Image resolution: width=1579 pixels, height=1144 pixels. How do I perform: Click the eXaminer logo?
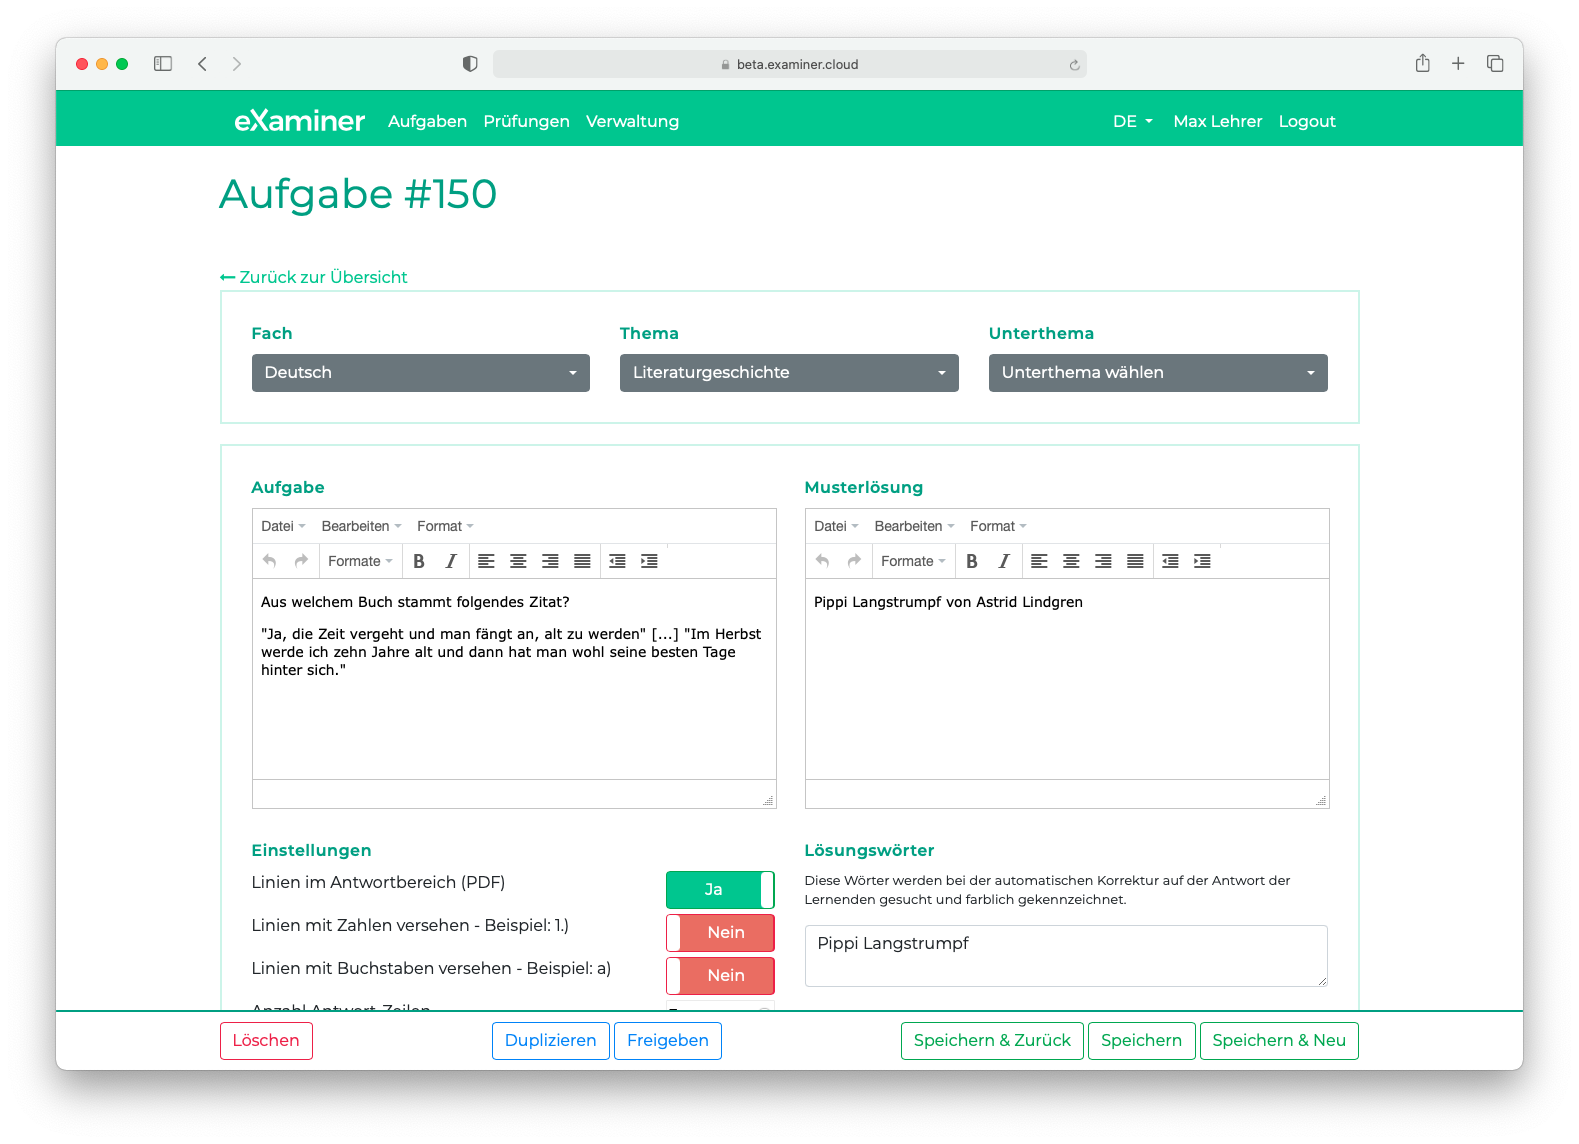300,121
